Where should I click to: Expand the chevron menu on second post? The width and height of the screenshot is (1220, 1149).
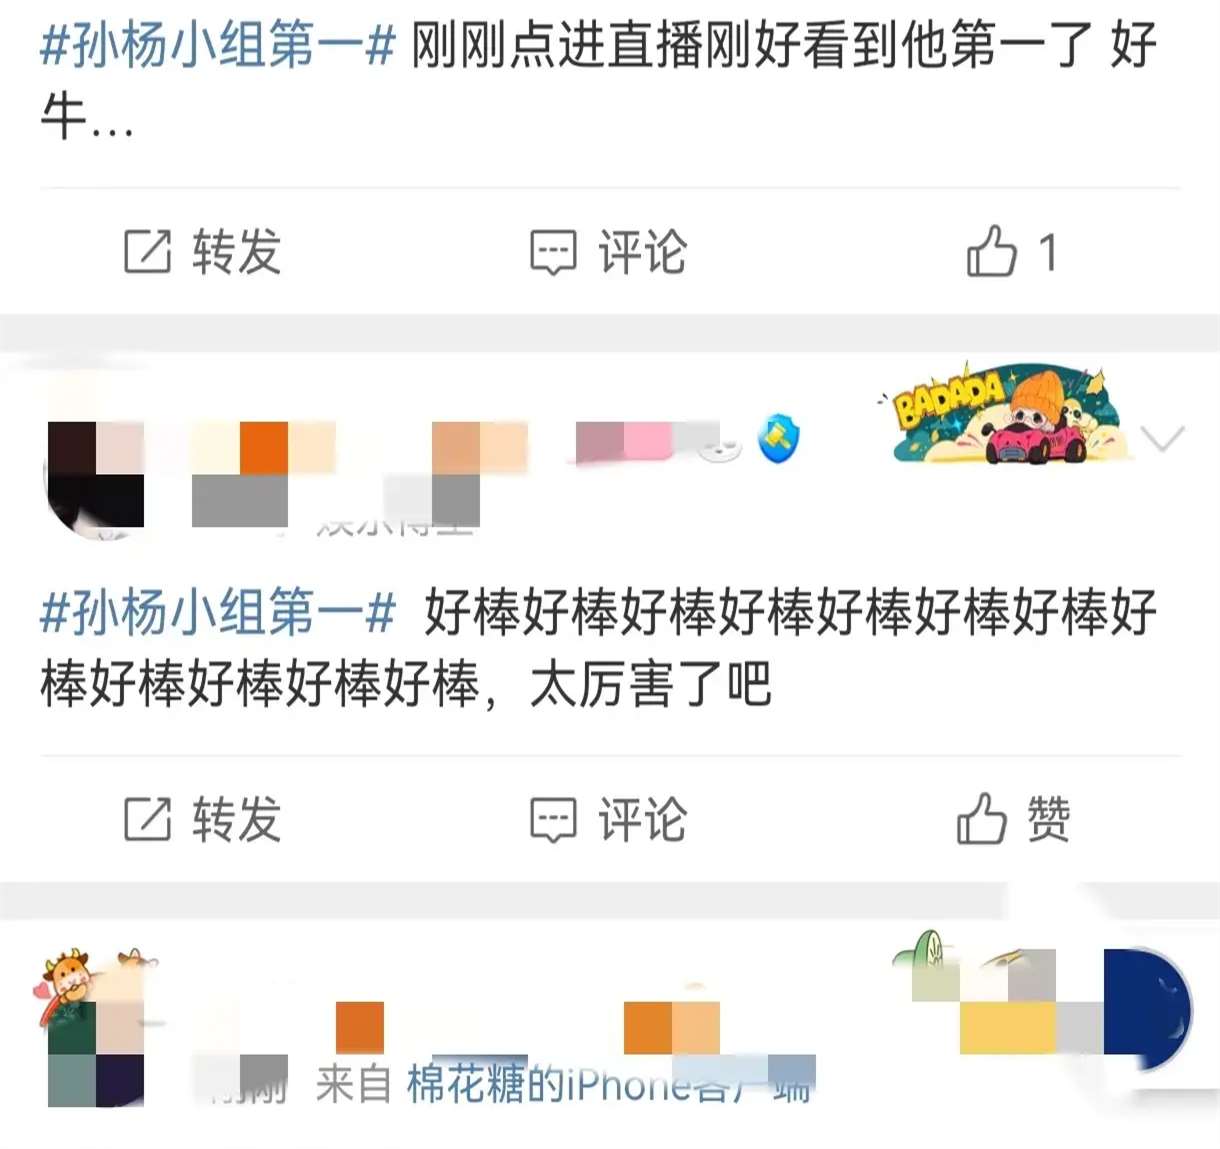click(x=1162, y=437)
